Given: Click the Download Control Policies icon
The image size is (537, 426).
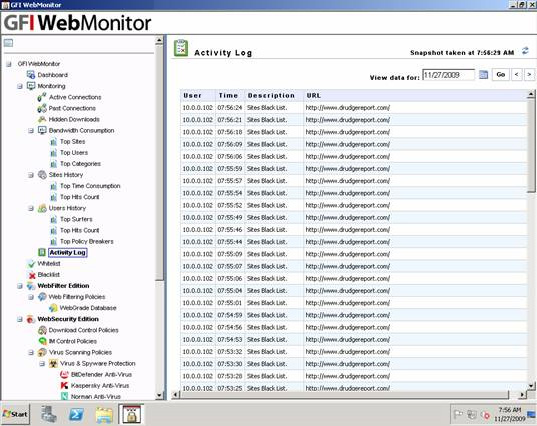Looking at the screenshot, I should point(42,330).
